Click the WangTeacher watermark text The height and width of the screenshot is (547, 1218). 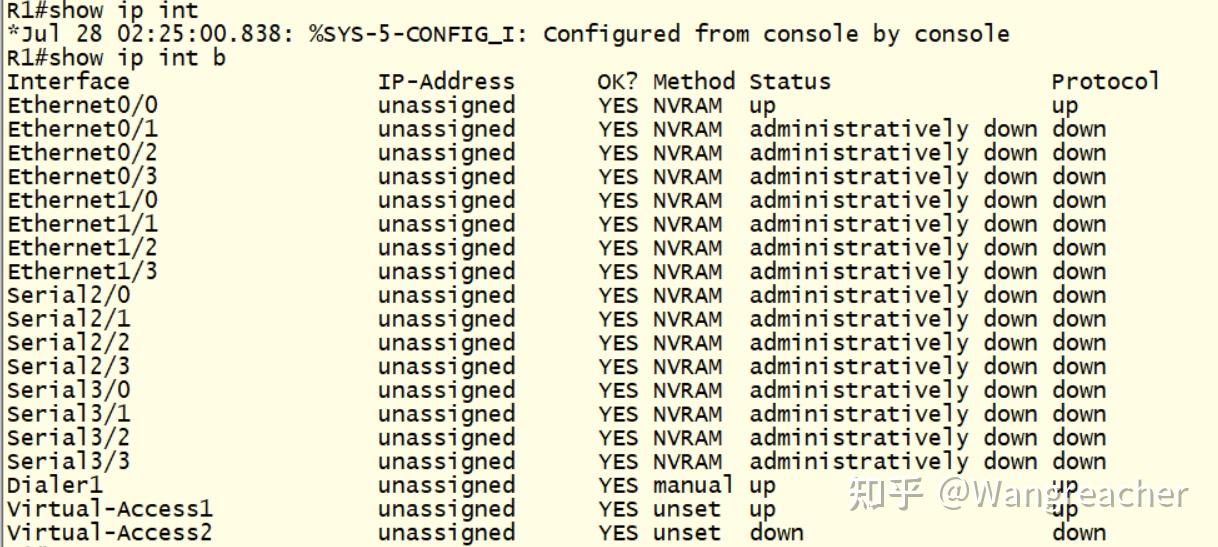1018,494
